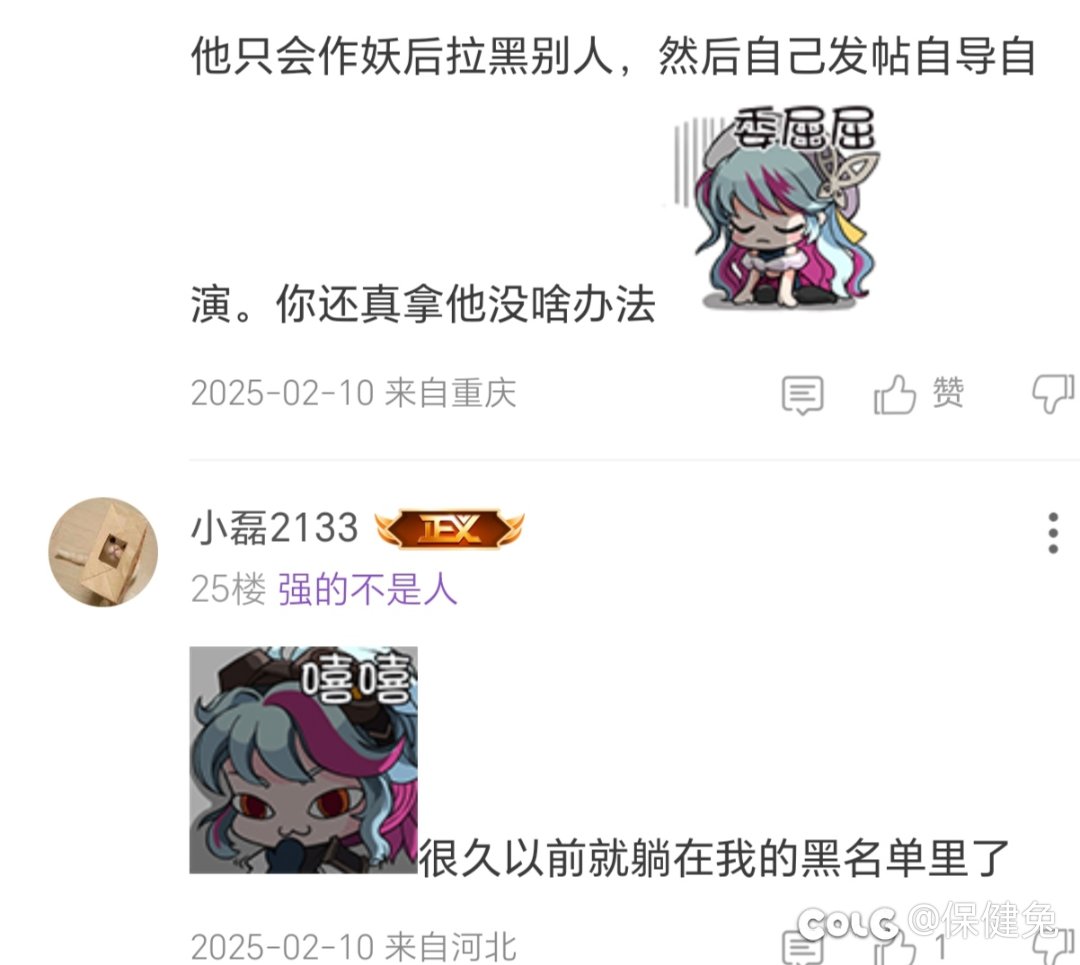Tap the 赞 label beside thumbs-up
This screenshot has height=965, width=1080.
pyautogui.click(x=948, y=393)
